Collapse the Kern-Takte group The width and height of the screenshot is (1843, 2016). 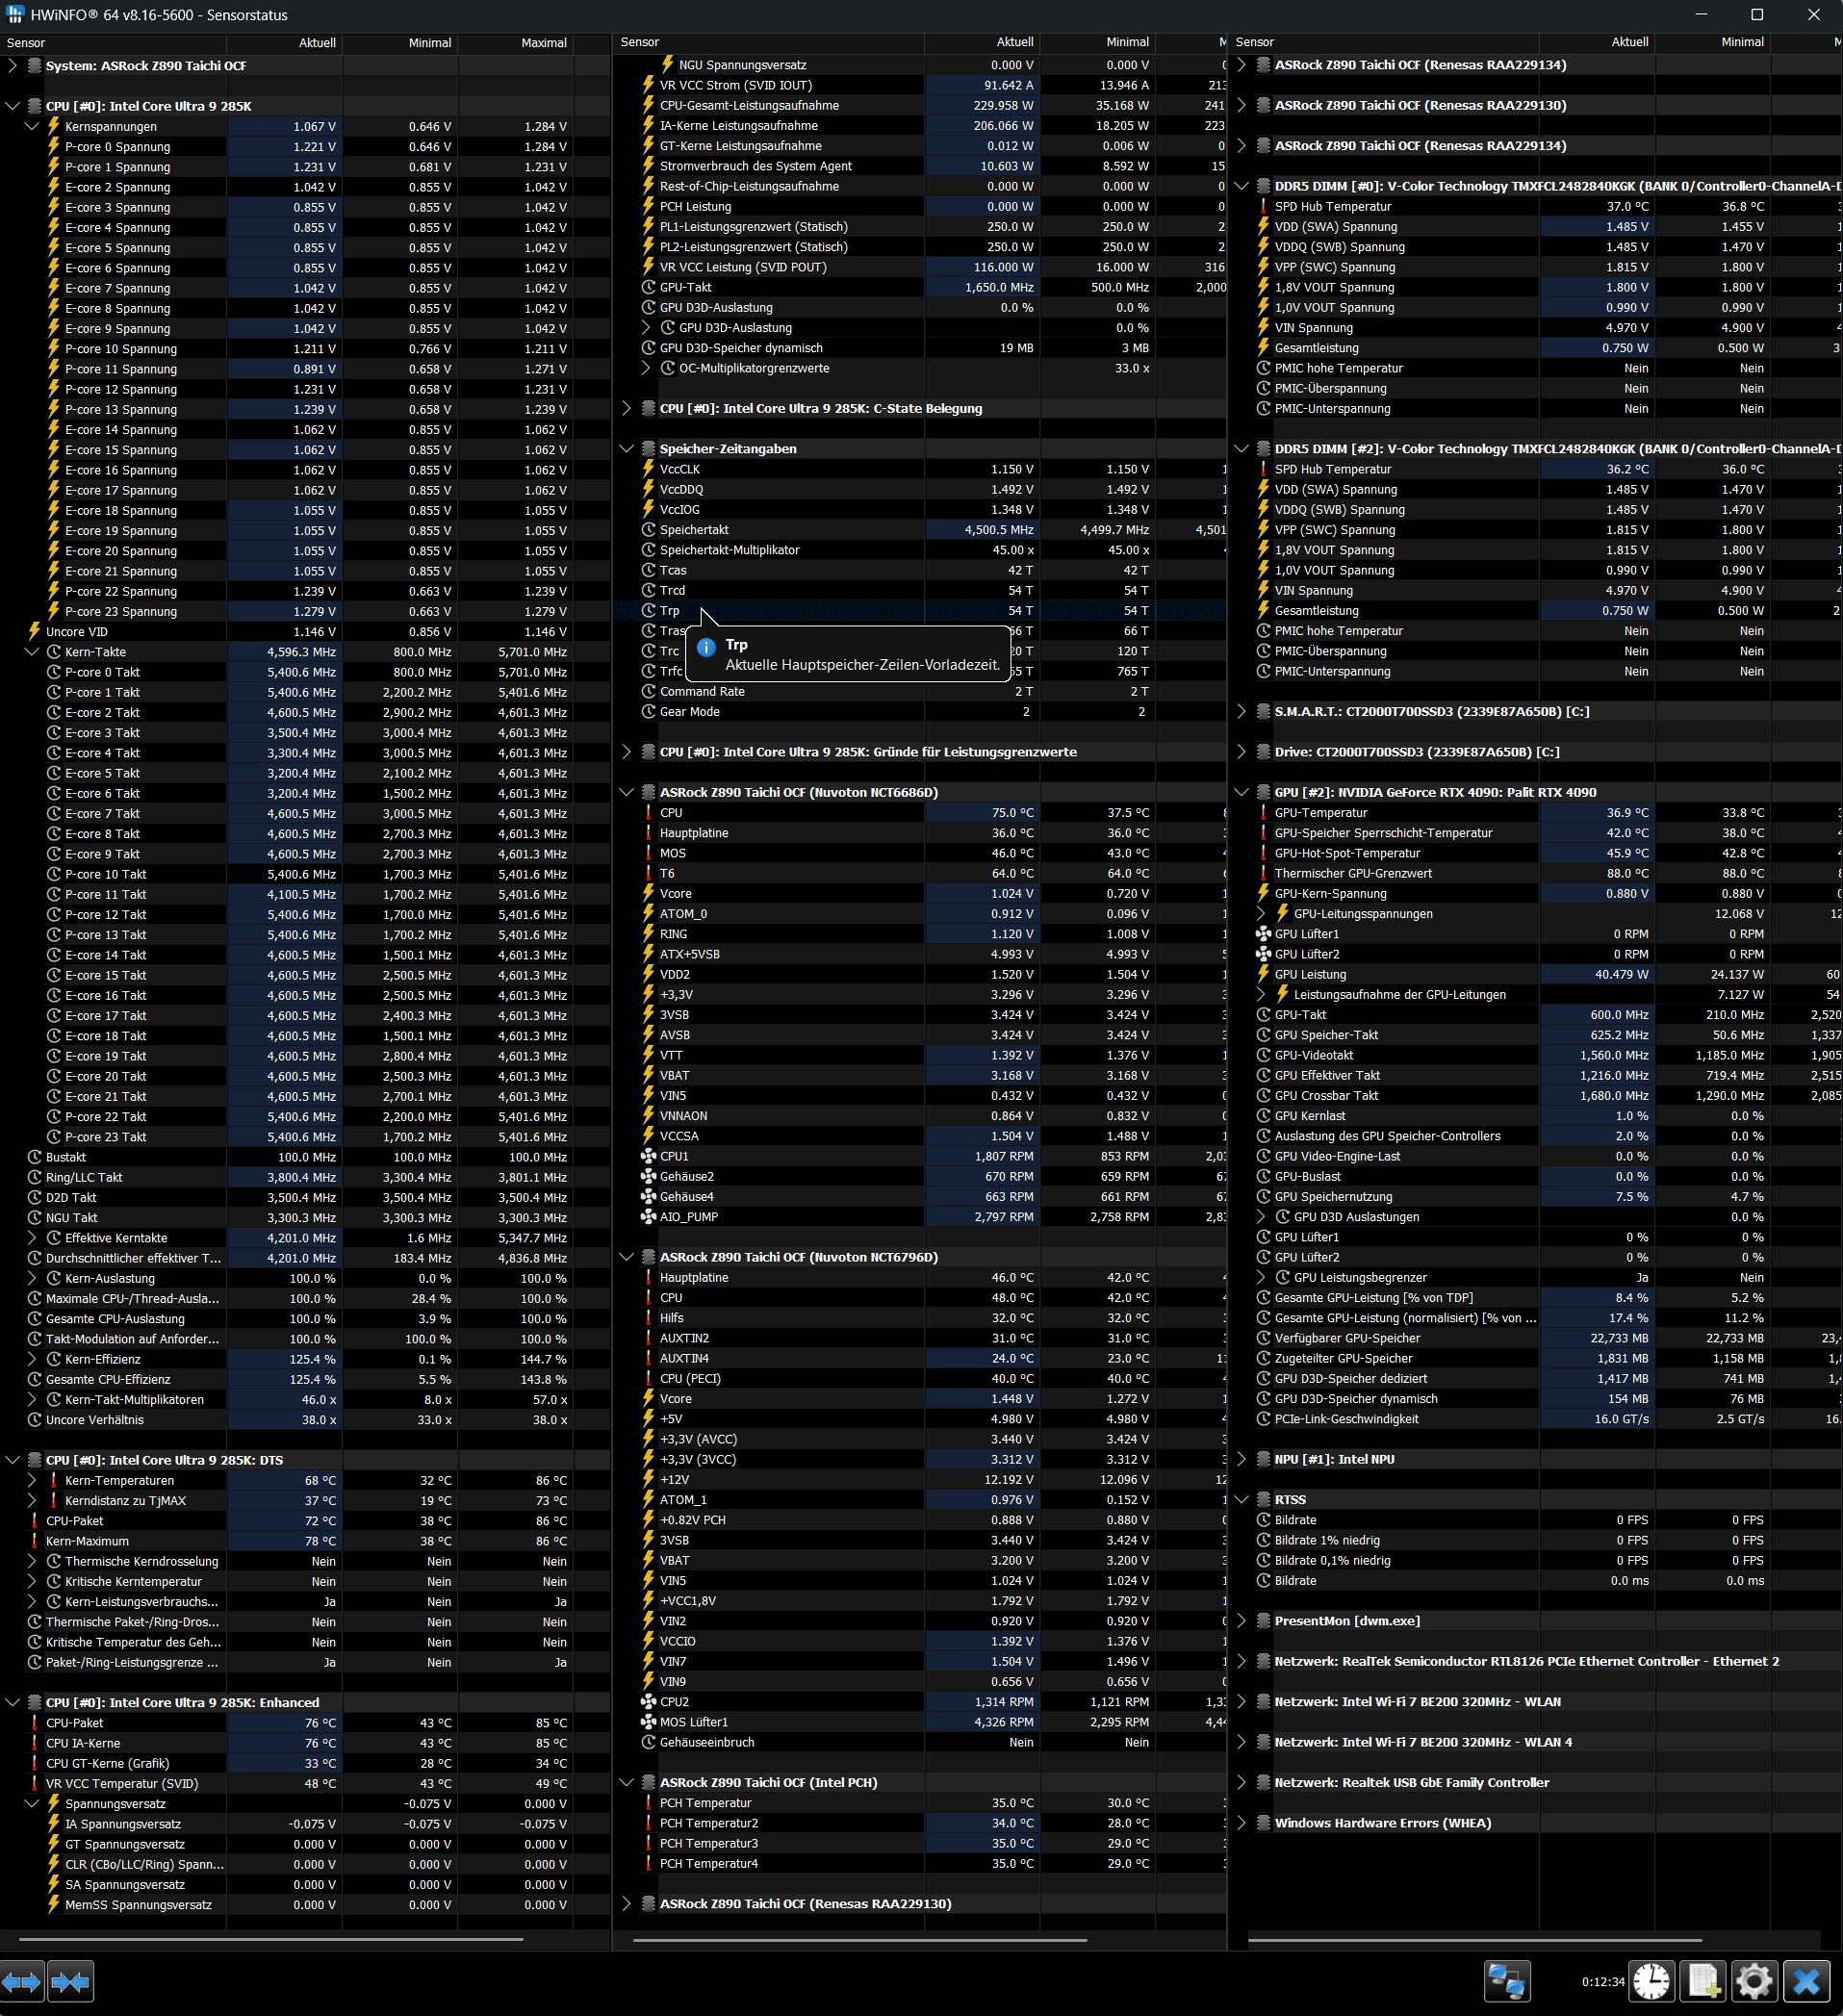coord(32,652)
